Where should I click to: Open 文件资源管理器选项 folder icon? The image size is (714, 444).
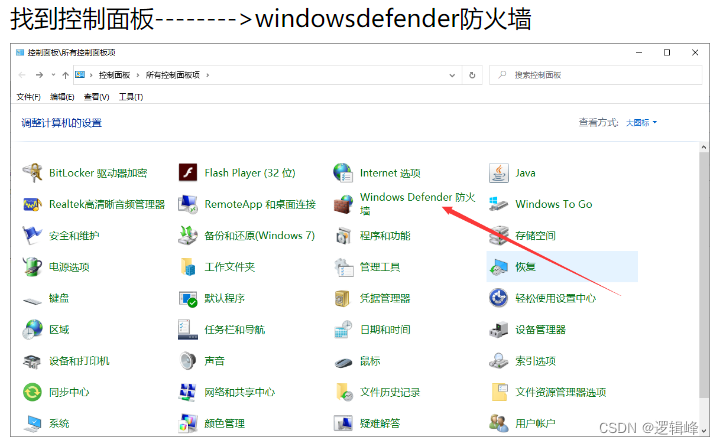click(500, 392)
